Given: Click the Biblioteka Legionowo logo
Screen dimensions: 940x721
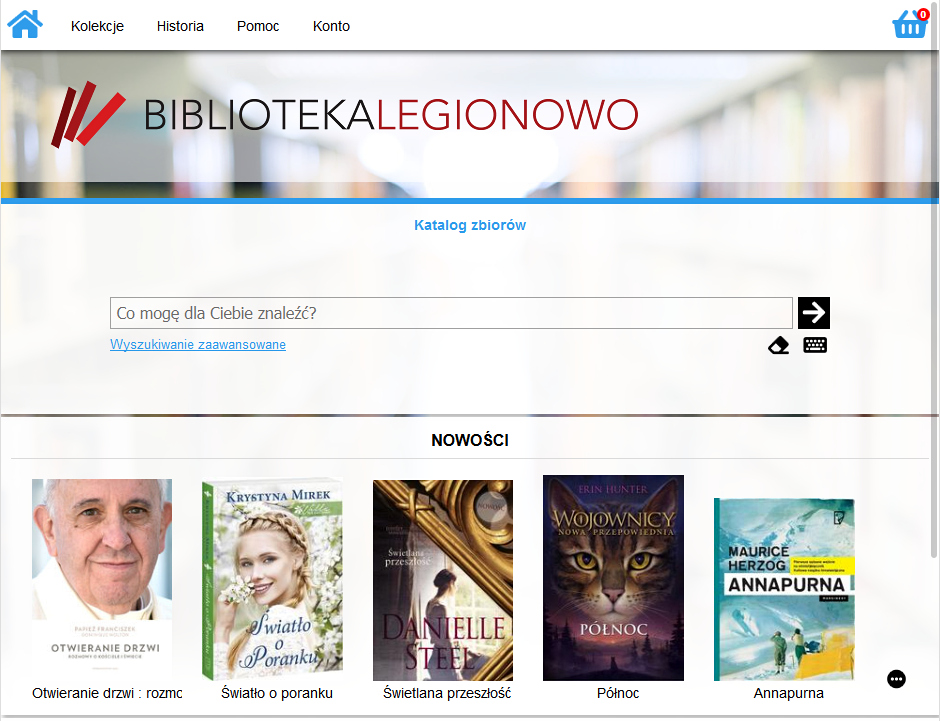Looking at the screenshot, I should click(345, 114).
